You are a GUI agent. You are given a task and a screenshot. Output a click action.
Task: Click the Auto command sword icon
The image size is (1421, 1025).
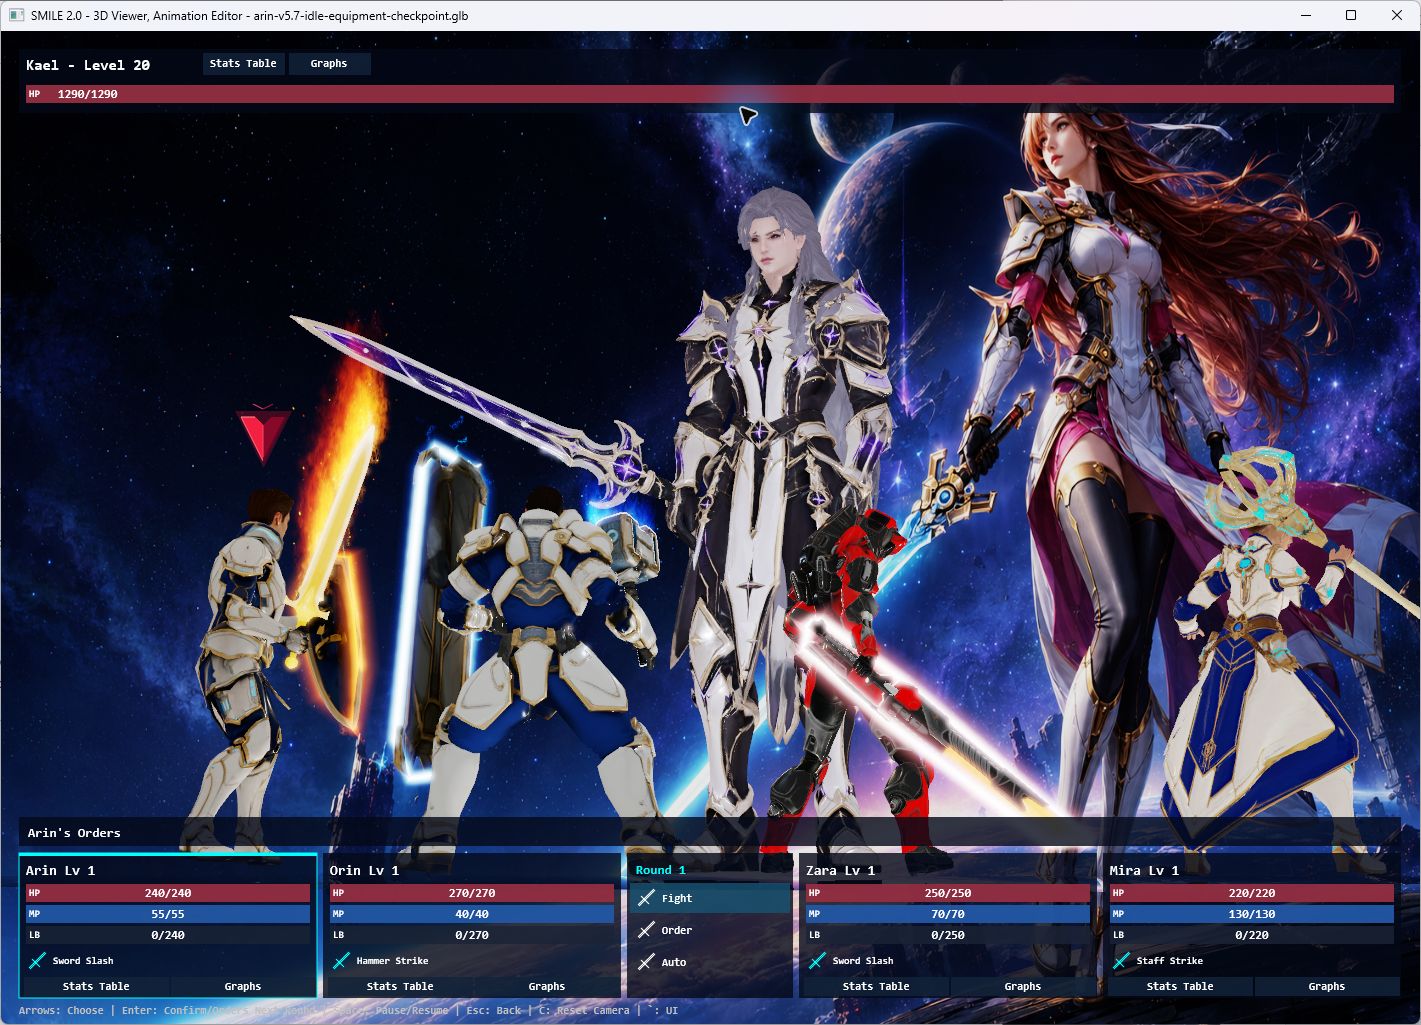(646, 962)
